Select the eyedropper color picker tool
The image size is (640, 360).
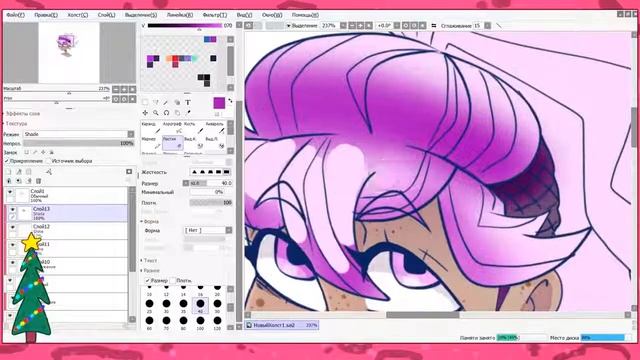pyautogui.click(x=188, y=113)
